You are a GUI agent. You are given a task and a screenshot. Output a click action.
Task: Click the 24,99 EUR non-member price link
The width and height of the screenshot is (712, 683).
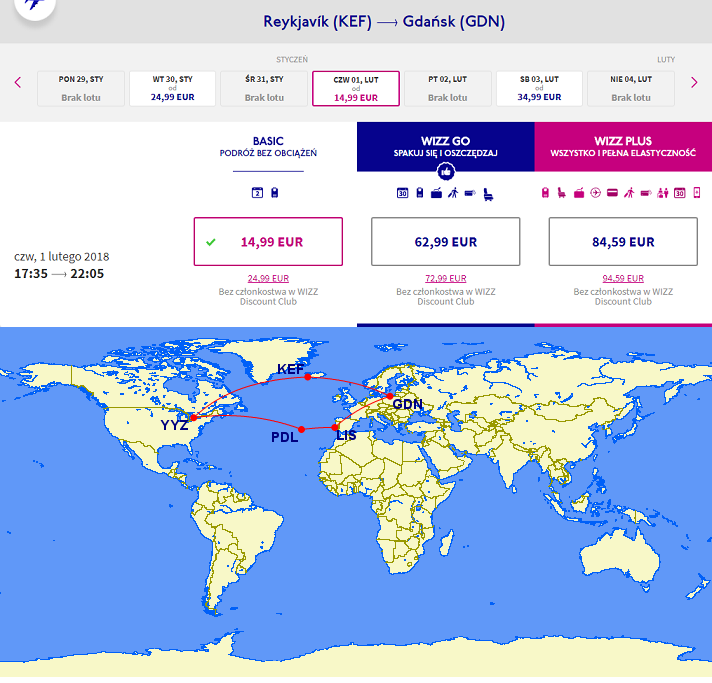click(268, 278)
